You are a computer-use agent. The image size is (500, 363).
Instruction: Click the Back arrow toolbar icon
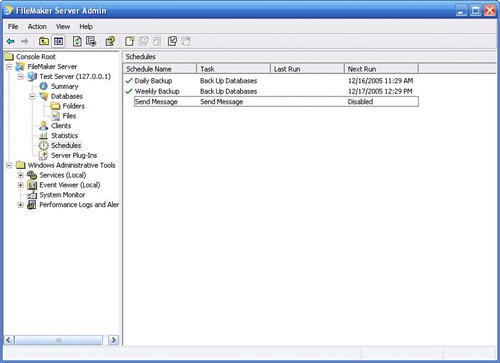[11, 41]
